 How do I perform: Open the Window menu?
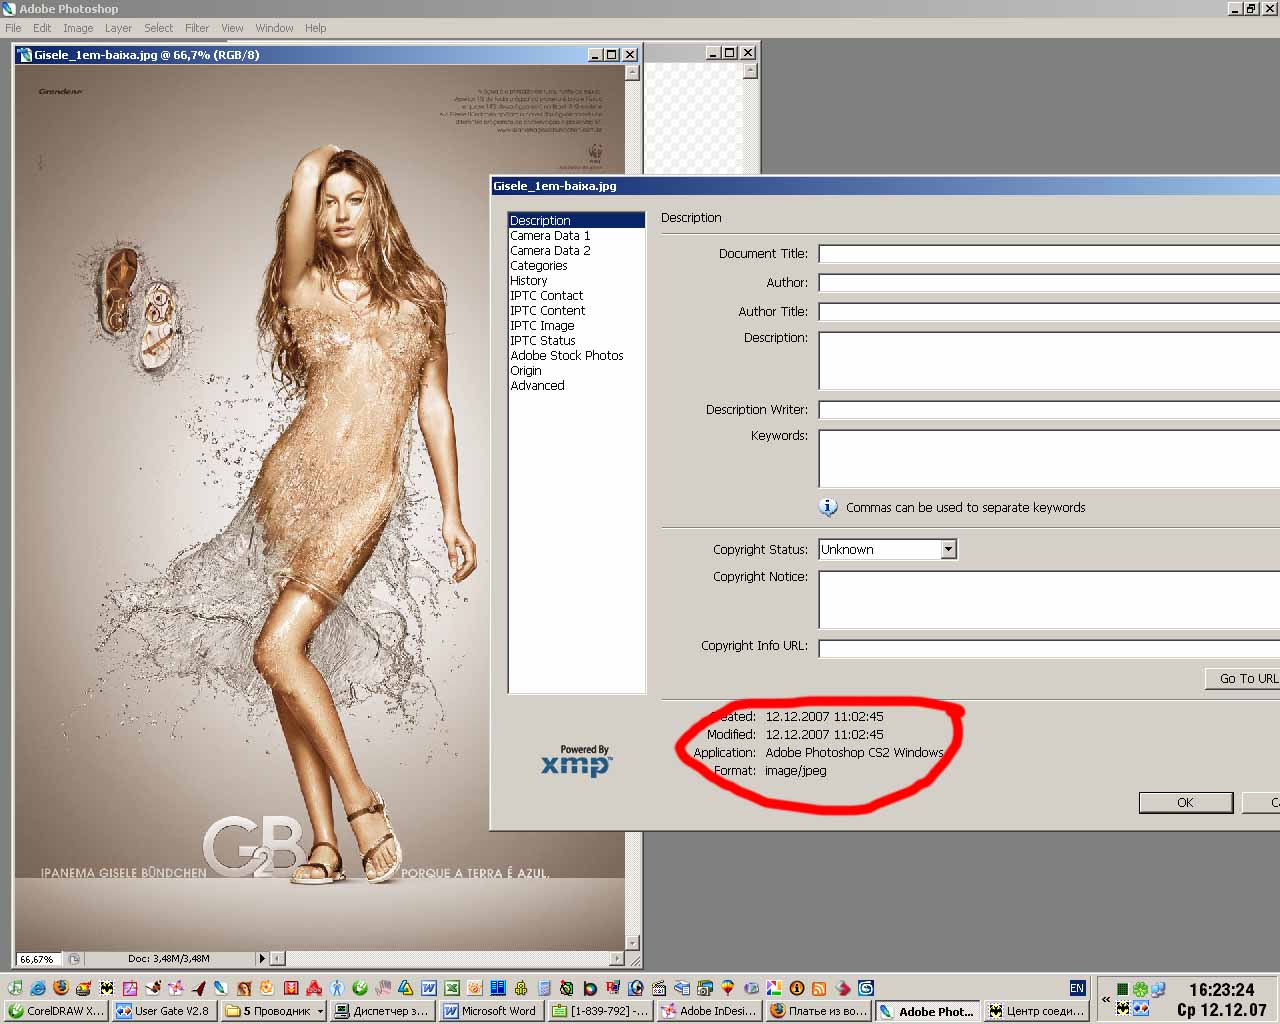coord(274,28)
